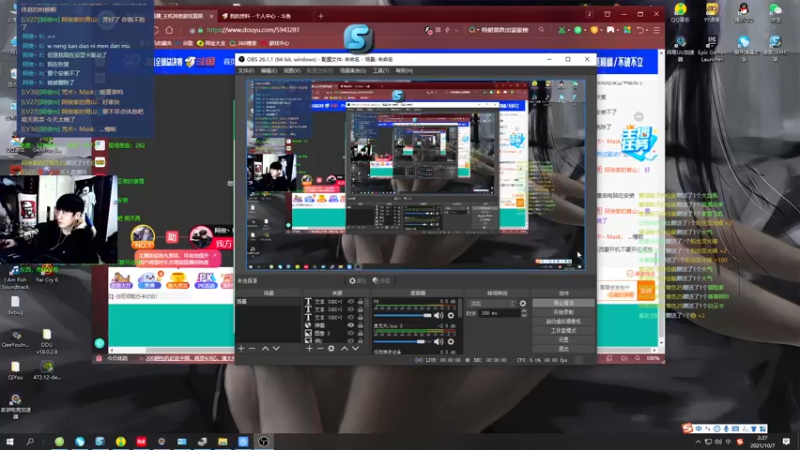Show hidden system tray icons chevron
This screenshot has height=450, width=800.
tap(698, 442)
